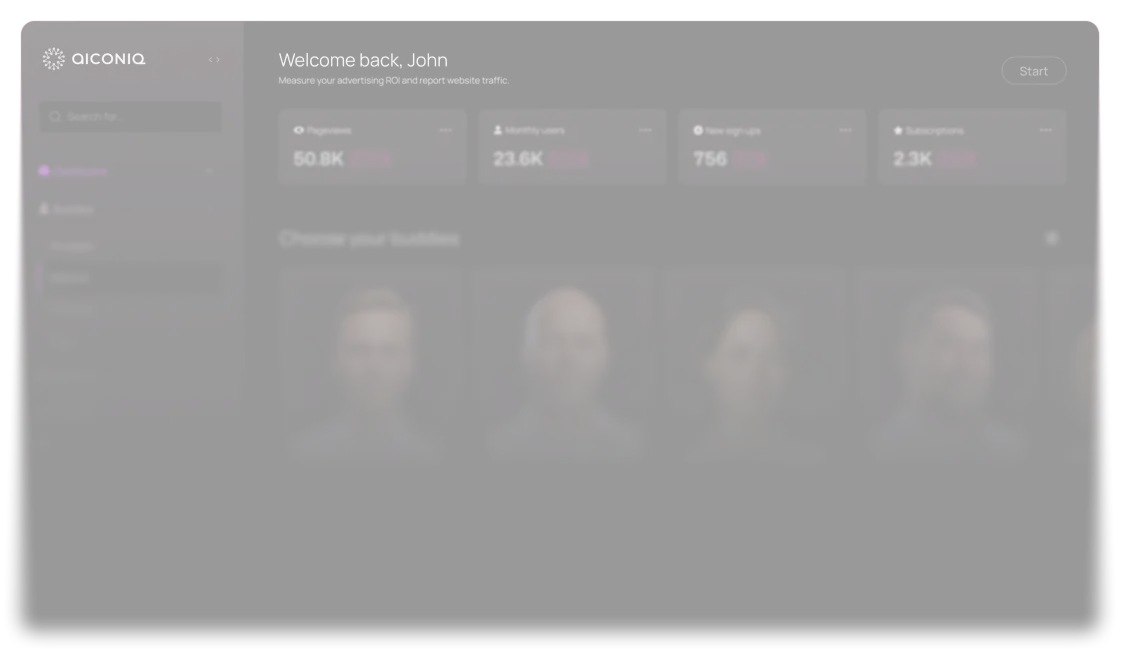
Task: Select the bald buddy's portrait thumbnail
Action: 565,365
